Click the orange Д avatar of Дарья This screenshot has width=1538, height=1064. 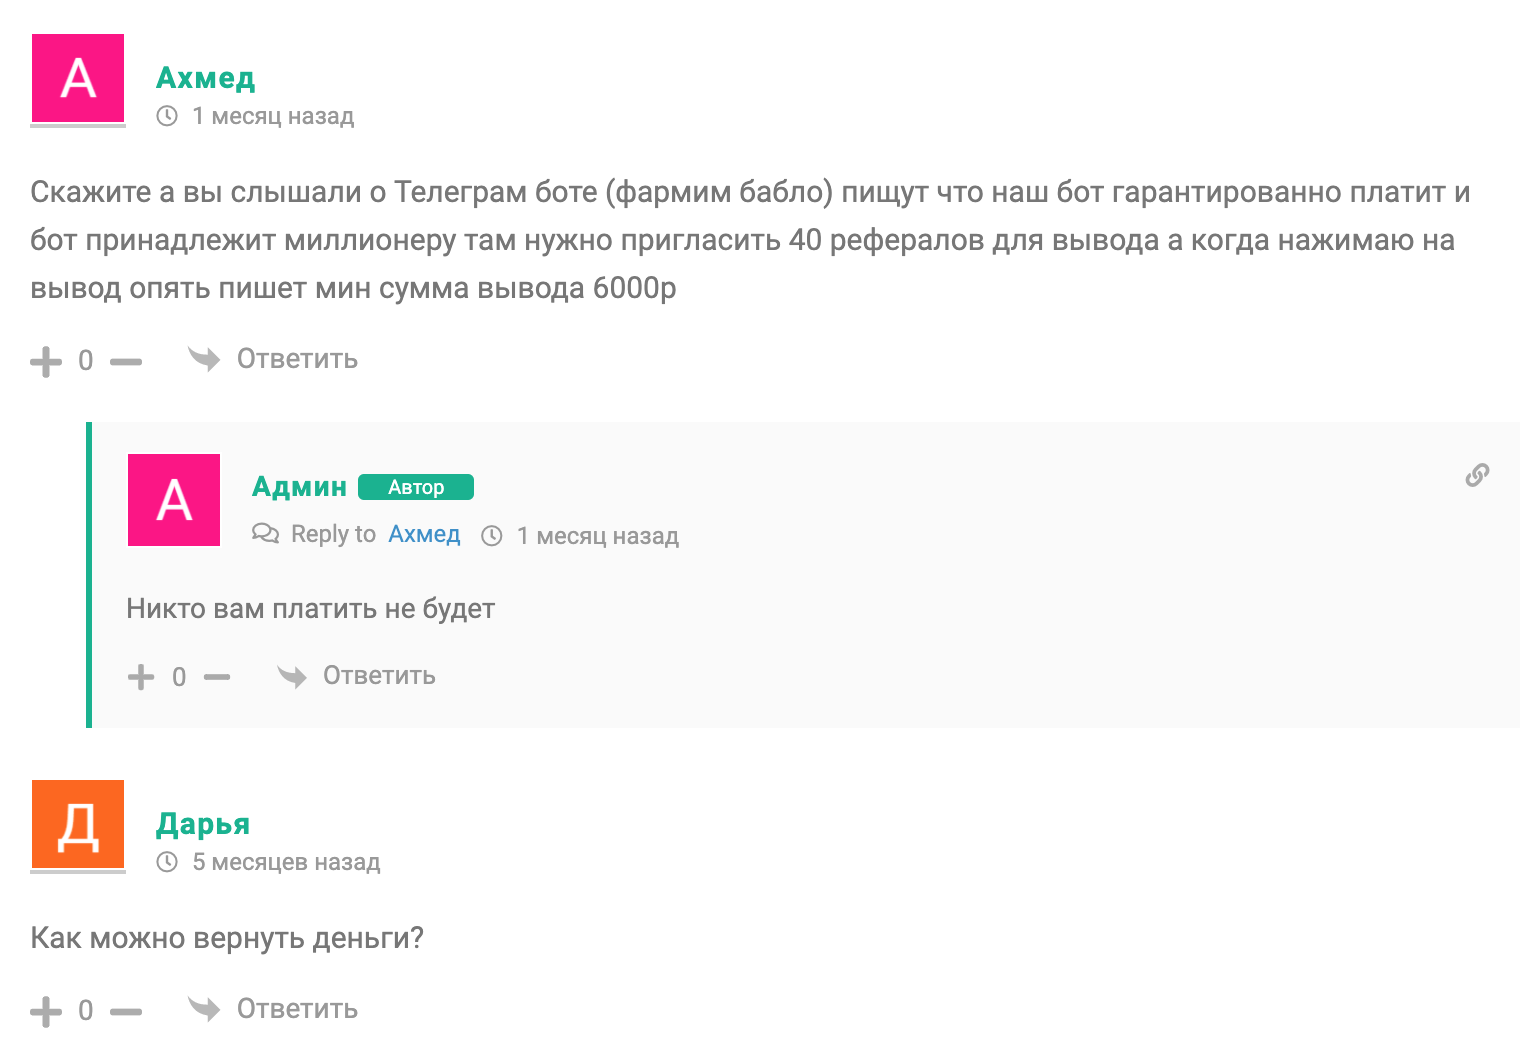tap(78, 826)
